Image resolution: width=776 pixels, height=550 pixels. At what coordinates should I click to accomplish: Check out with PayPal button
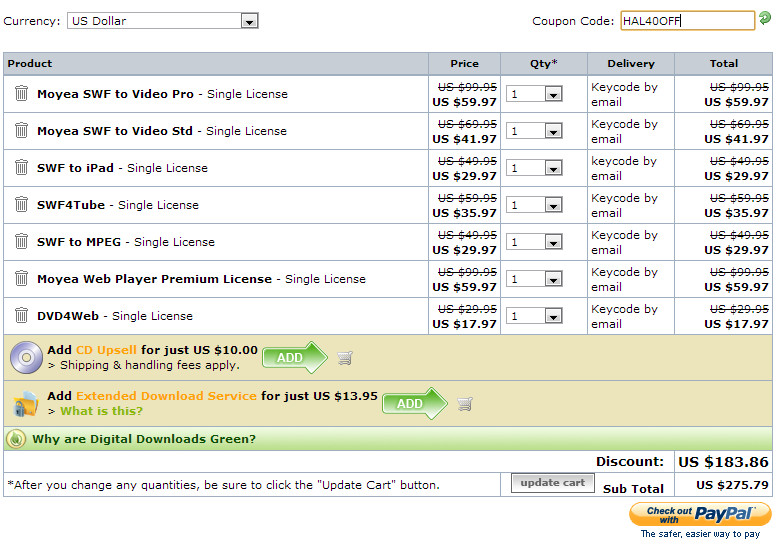click(700, 514)
